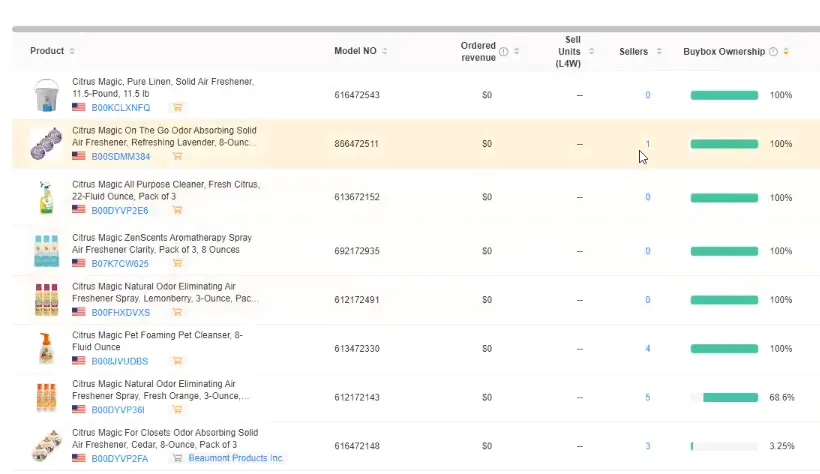The image size is (820, 474).
Task: Sort by Sell Units (L4W) arrows
Action: coord(592,52)
